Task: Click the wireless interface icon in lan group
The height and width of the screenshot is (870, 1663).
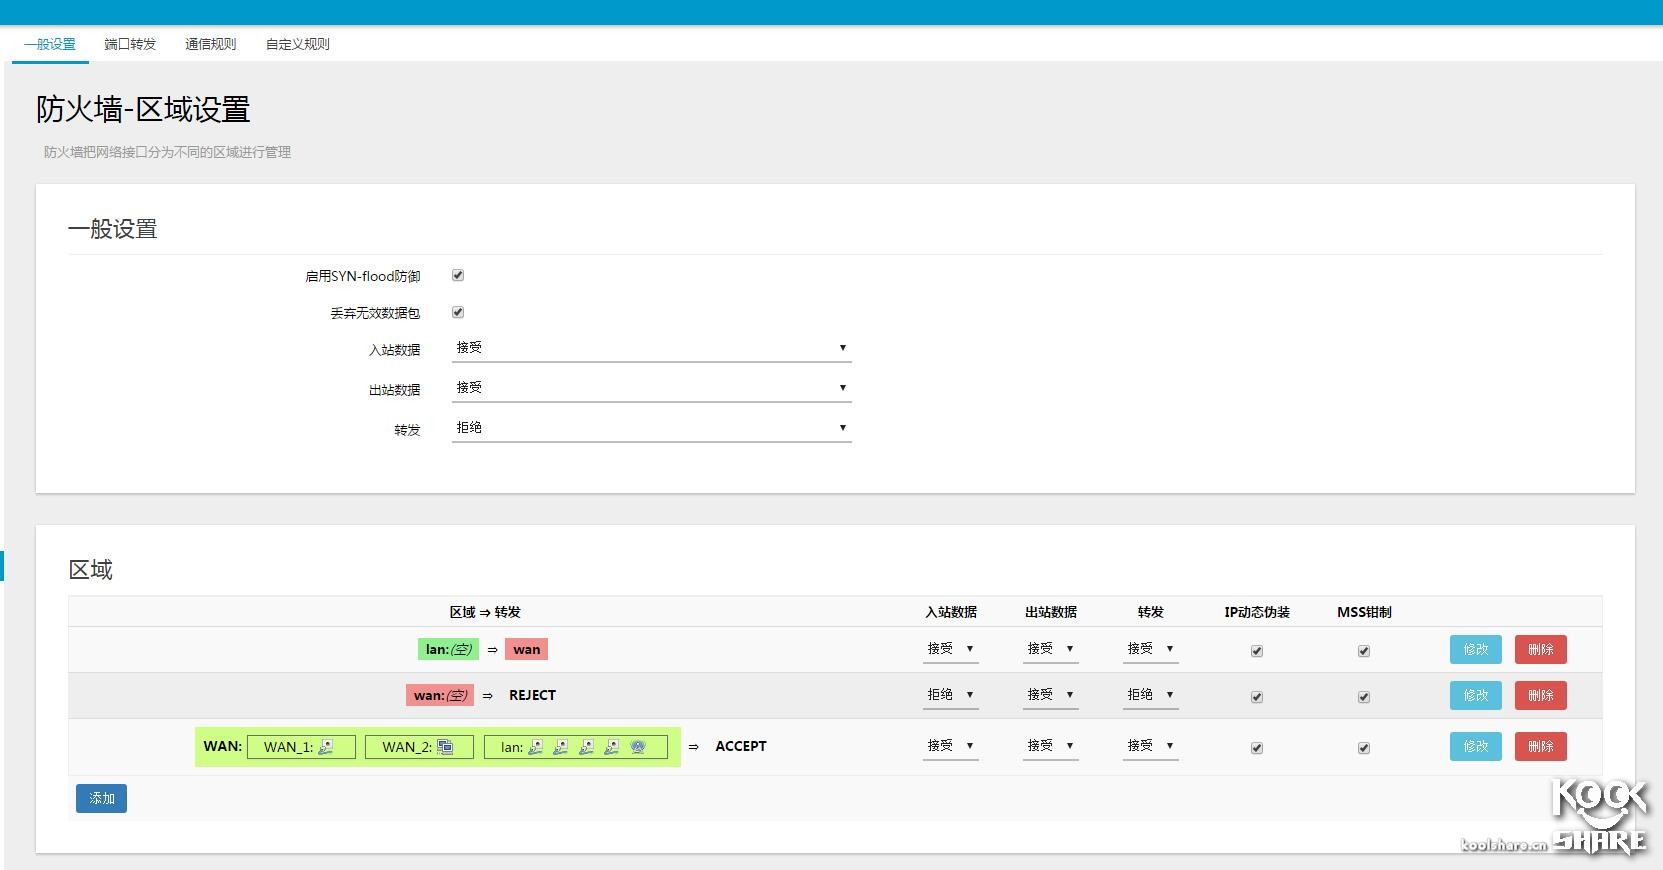Action: tap(638, 747)
